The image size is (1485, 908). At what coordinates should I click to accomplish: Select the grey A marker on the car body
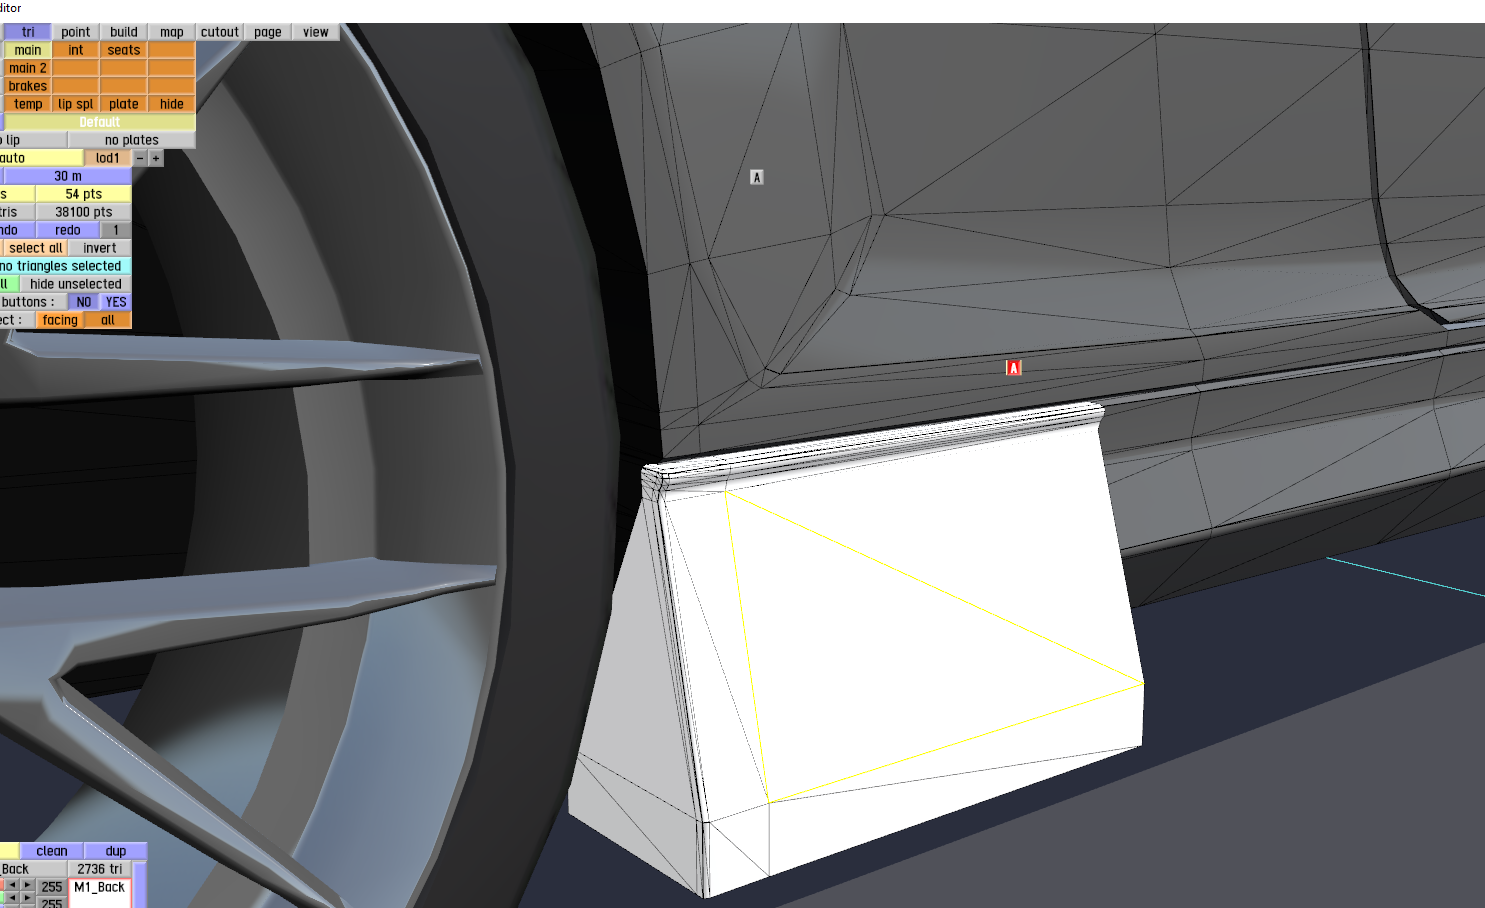click(757, 177)
